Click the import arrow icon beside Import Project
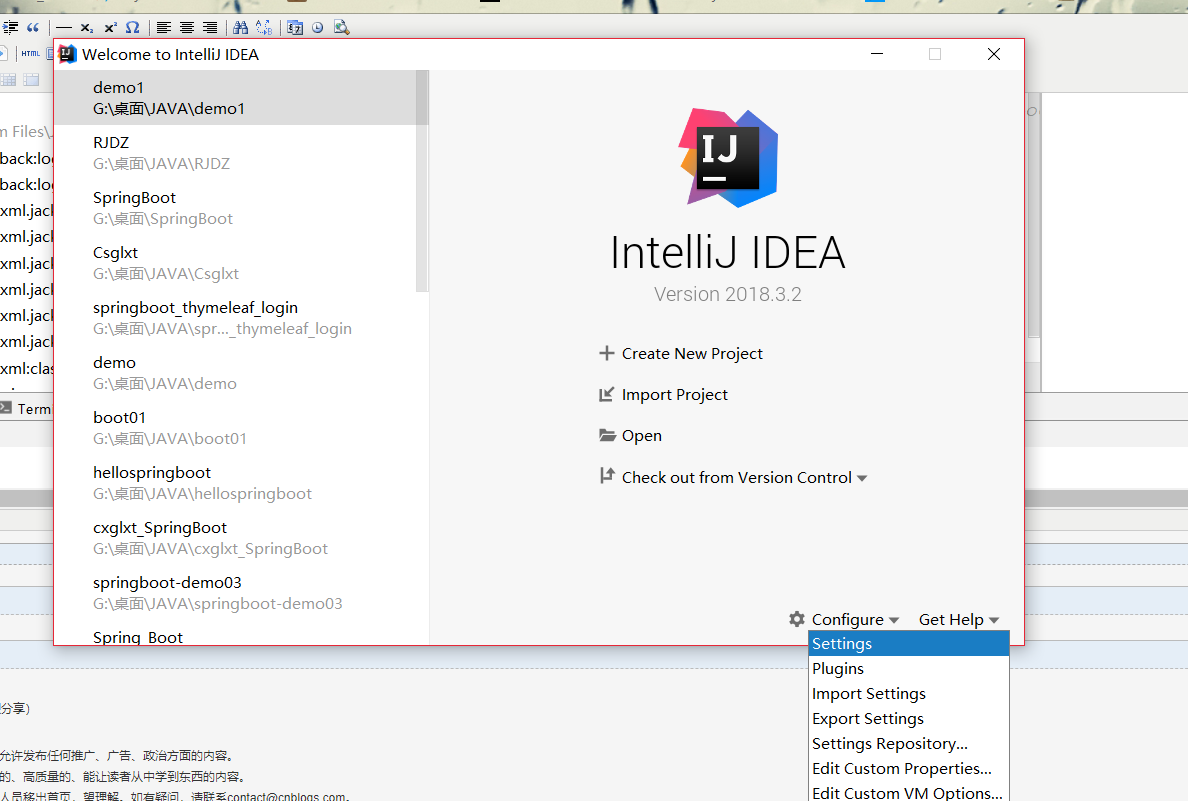Viewport: 1188px width, 801px height. point(606,394)
